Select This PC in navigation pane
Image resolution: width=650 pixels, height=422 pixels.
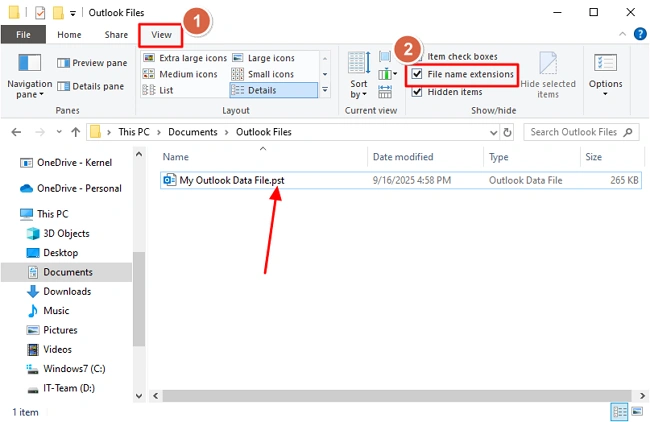point(44,214)
